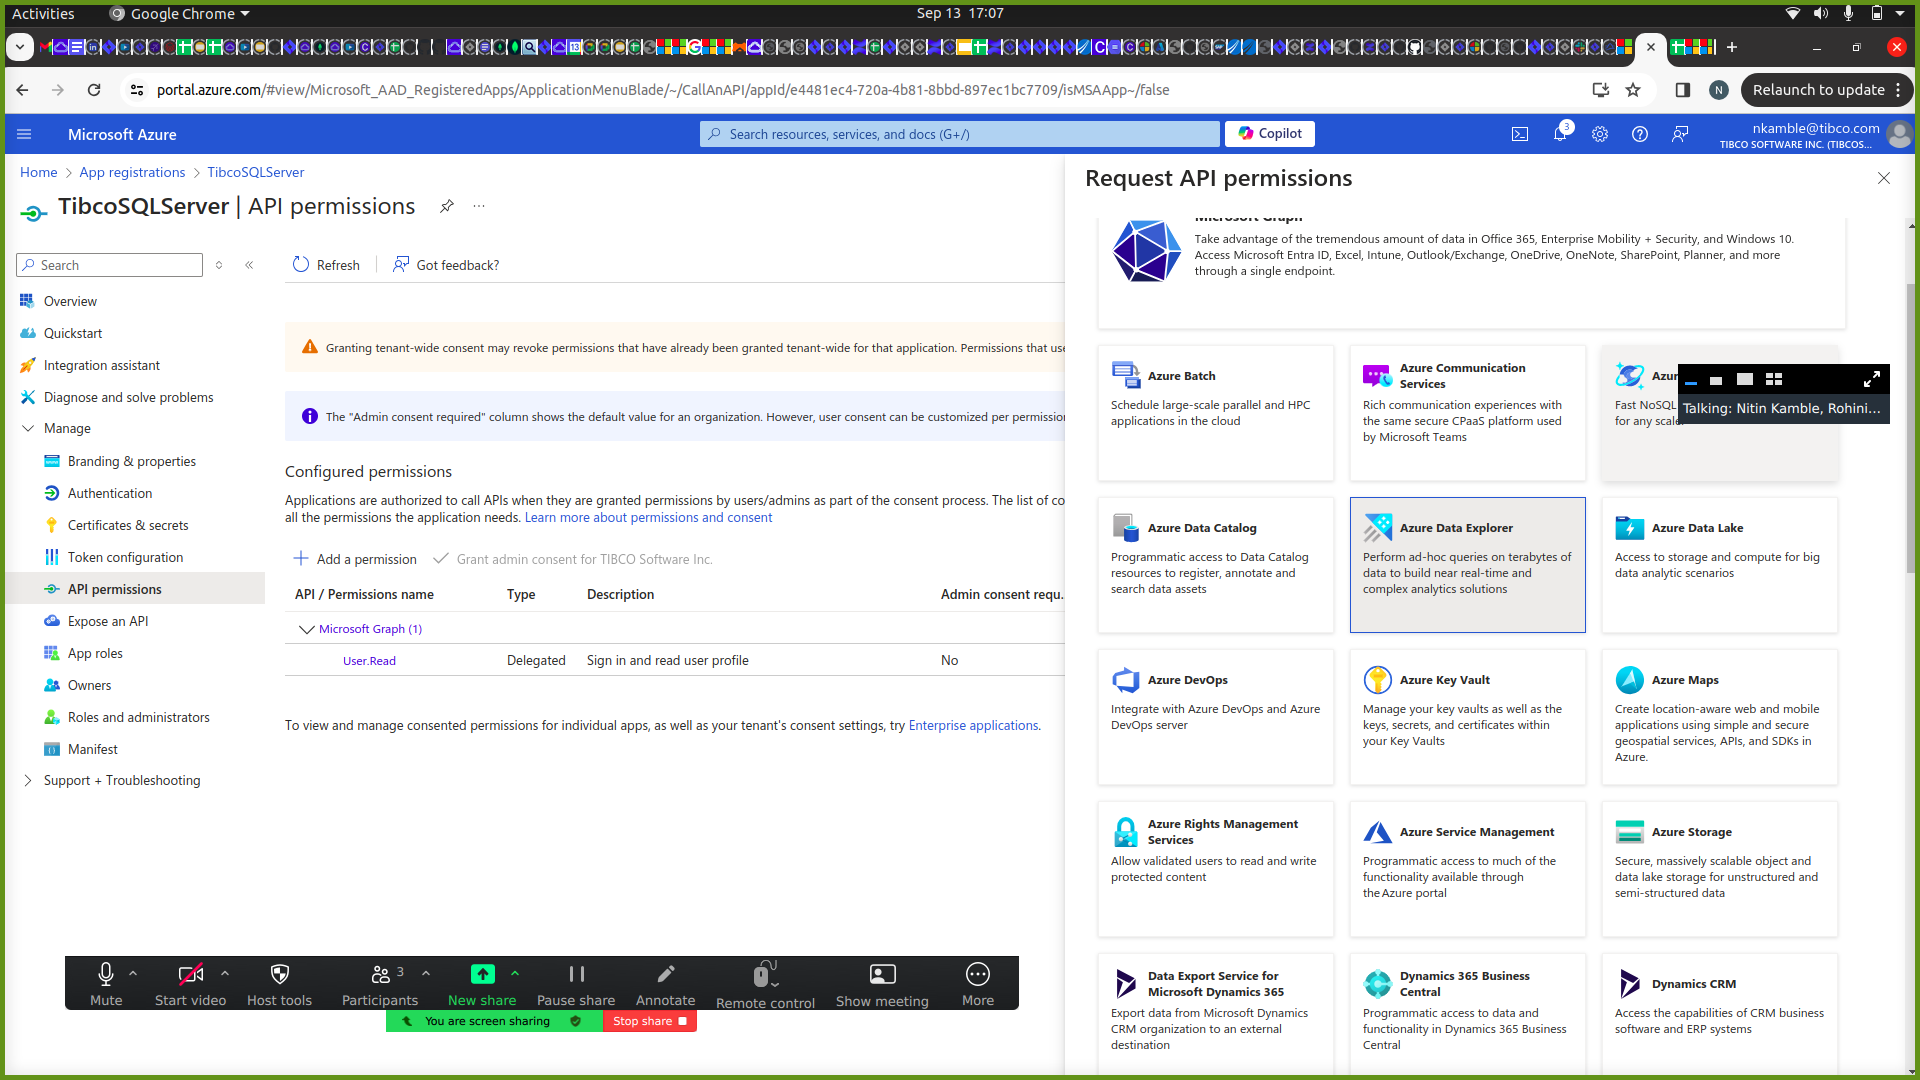Select the Azure Maps card
This screenshot has width=1920, height=1080.
click(x=1720, y=717)
